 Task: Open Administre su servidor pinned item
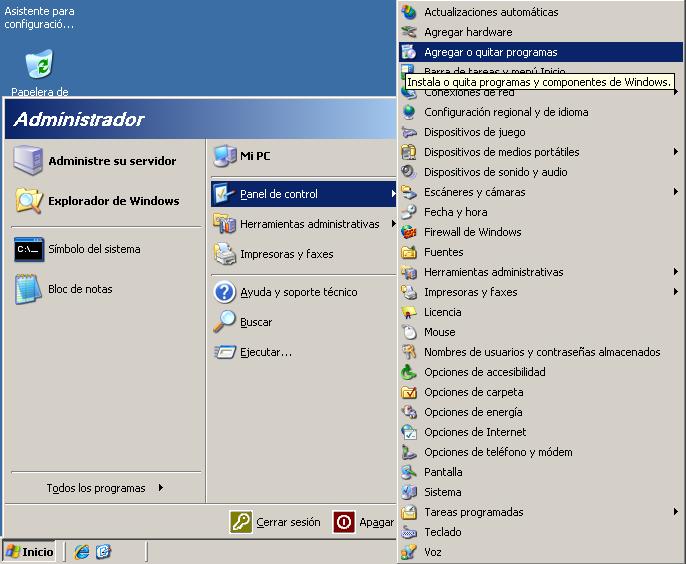tap(106, 161)
